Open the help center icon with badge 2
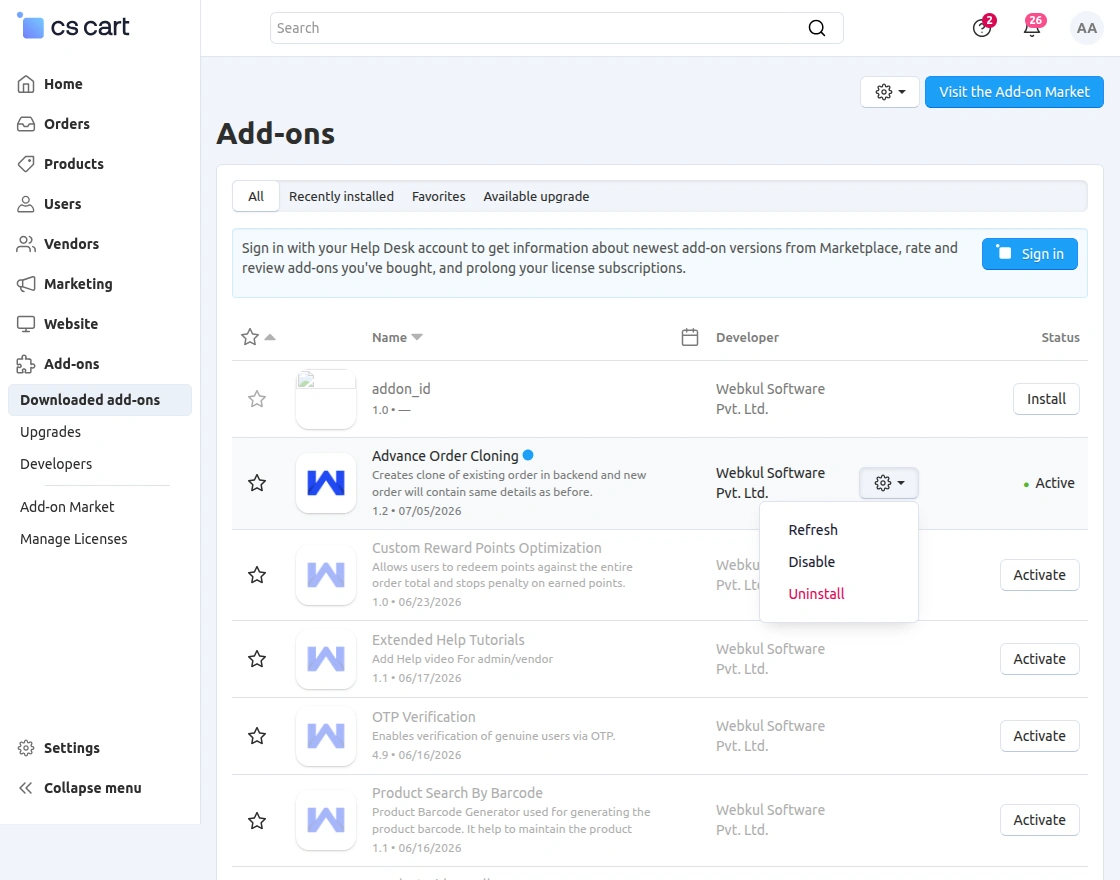Viewport: 1120px width, 880px height. point(982,27)
